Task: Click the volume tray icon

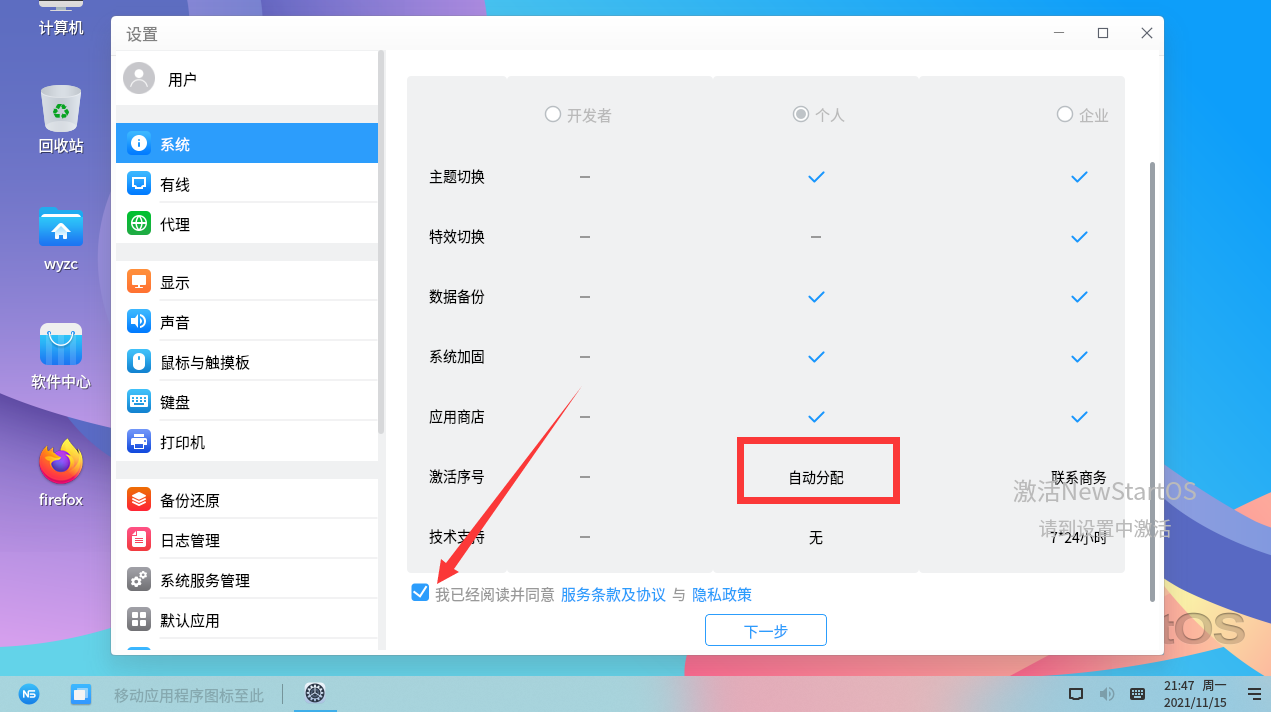Action: pos(1107,694)
